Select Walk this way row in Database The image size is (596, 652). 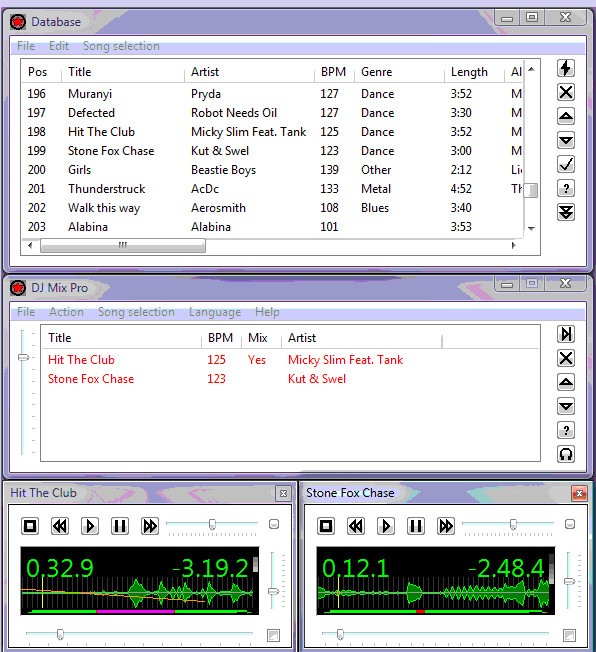272,208
